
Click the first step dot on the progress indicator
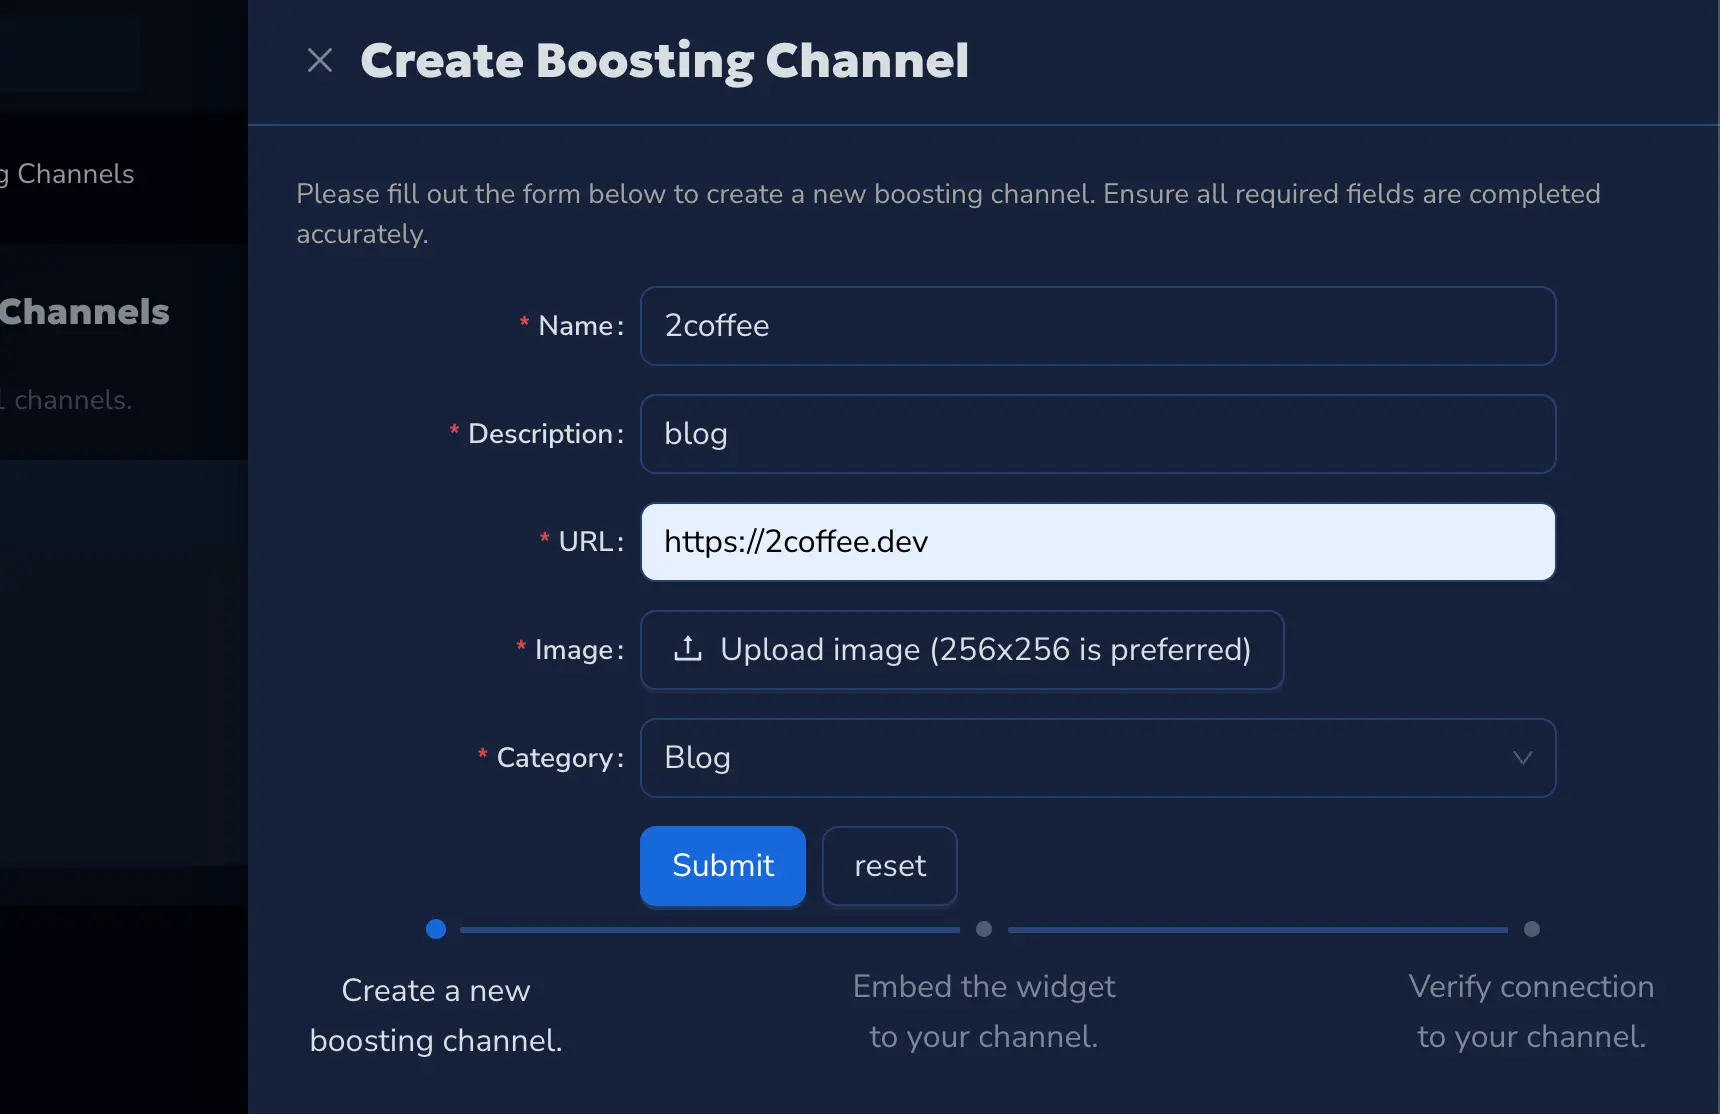tap(435, 929)
